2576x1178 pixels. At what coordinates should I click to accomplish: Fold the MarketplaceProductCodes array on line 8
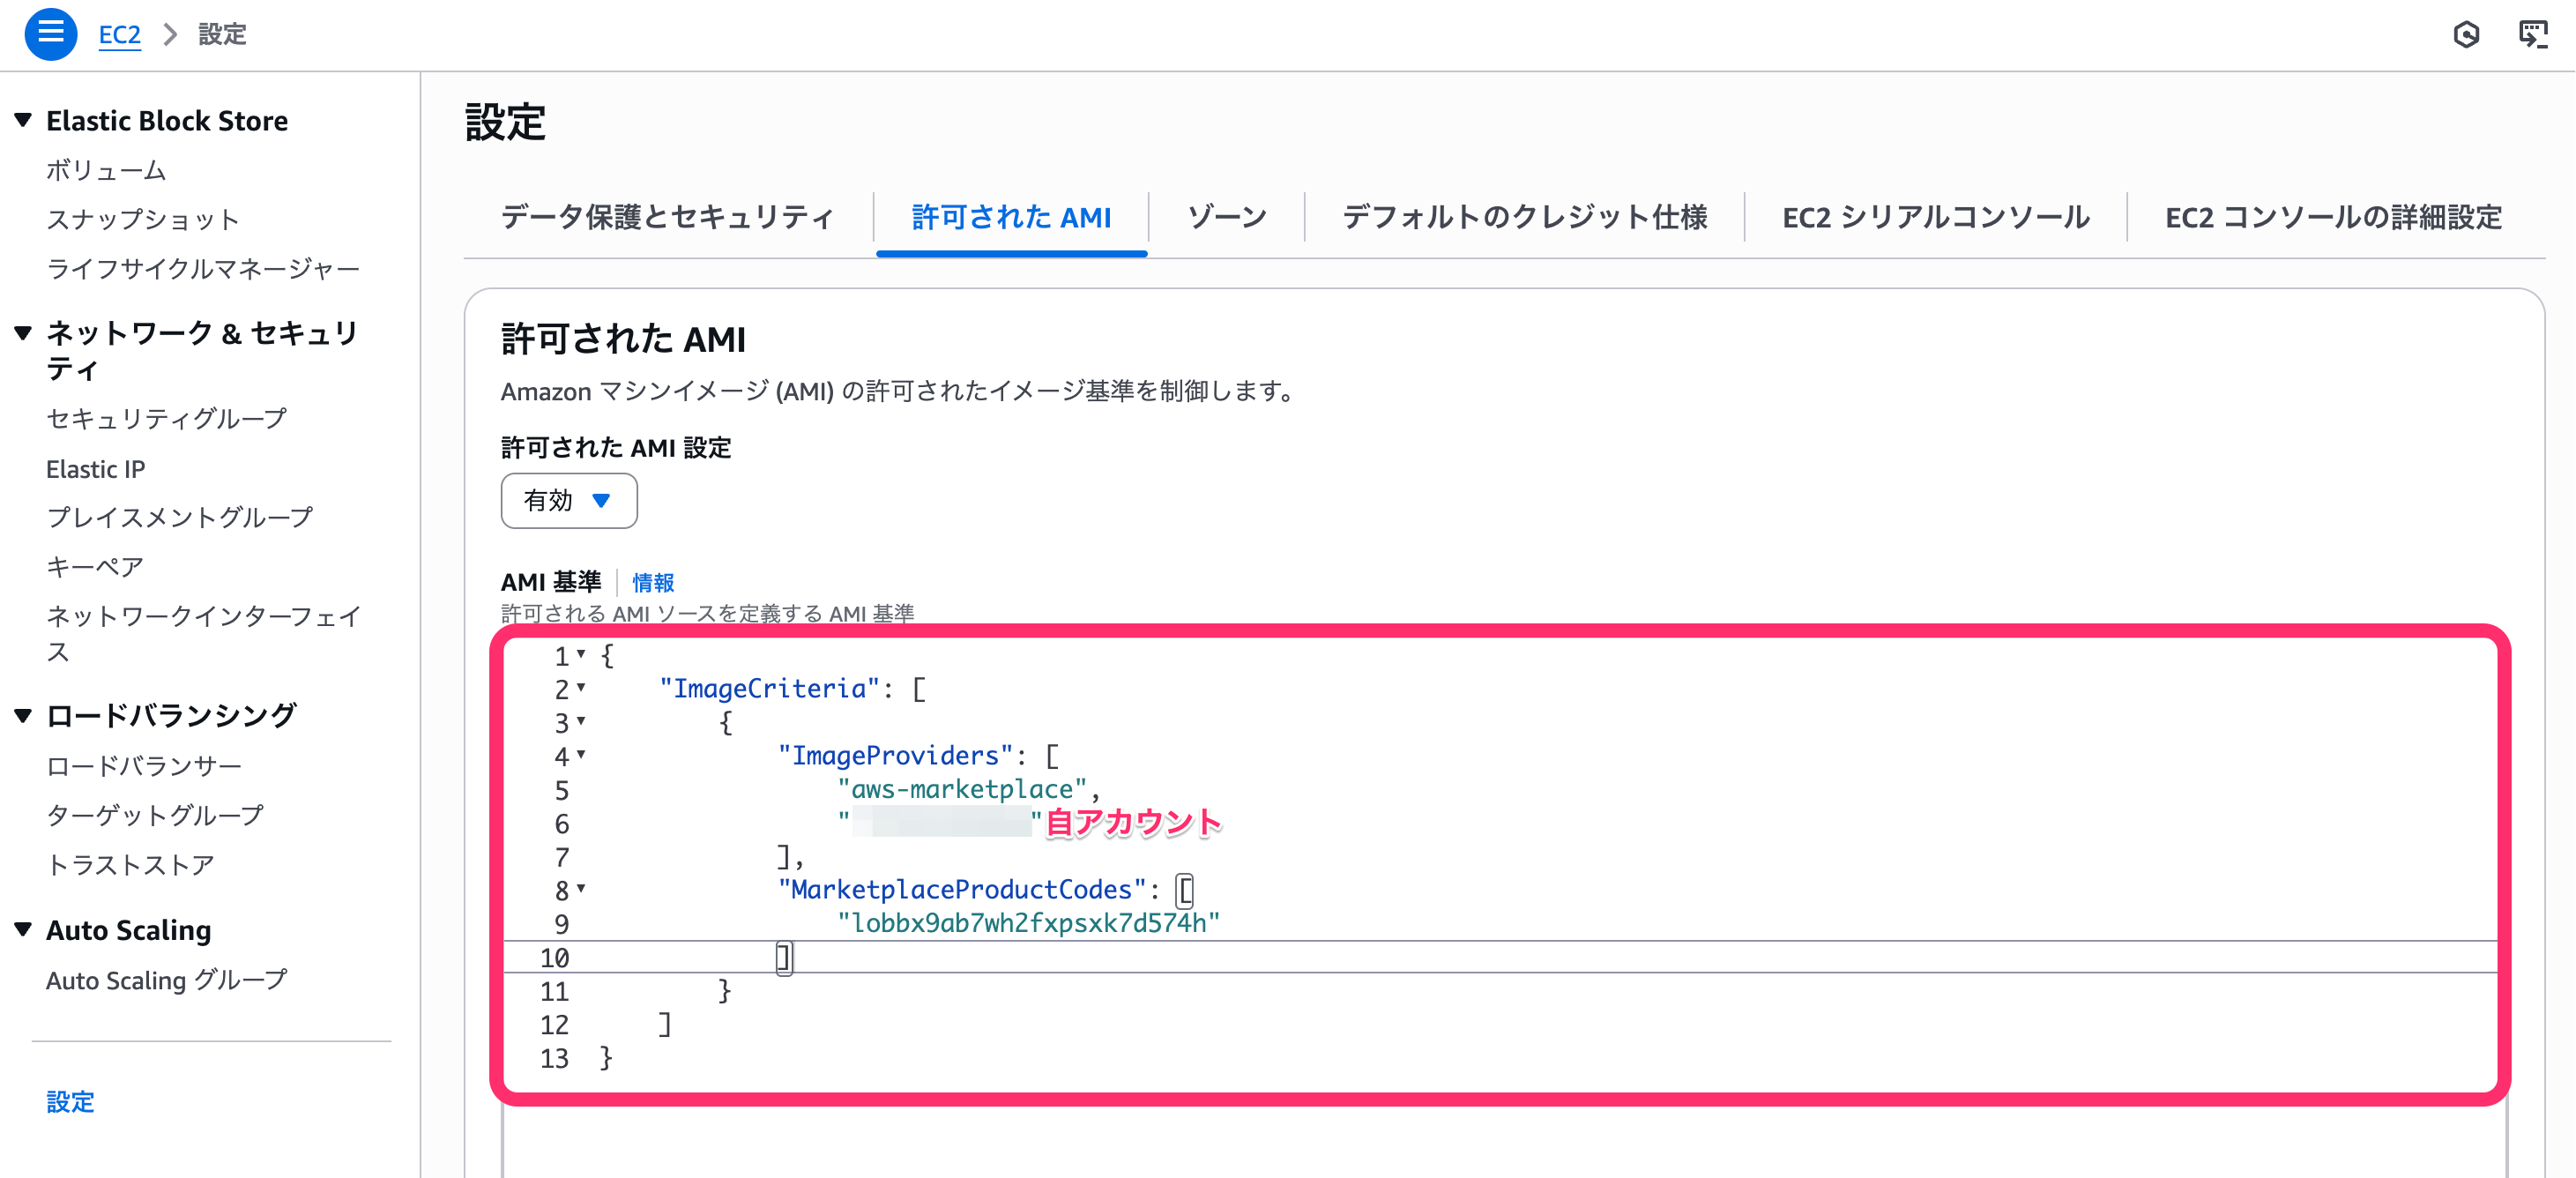point(581,888)
